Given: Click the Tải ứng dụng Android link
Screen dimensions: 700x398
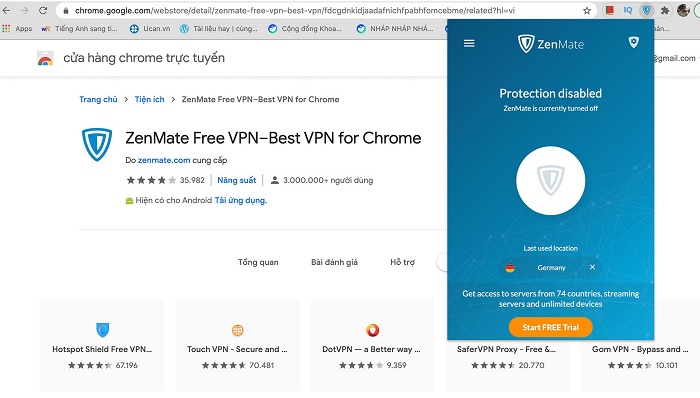Looking at the screenshot, I should [241, 200].
